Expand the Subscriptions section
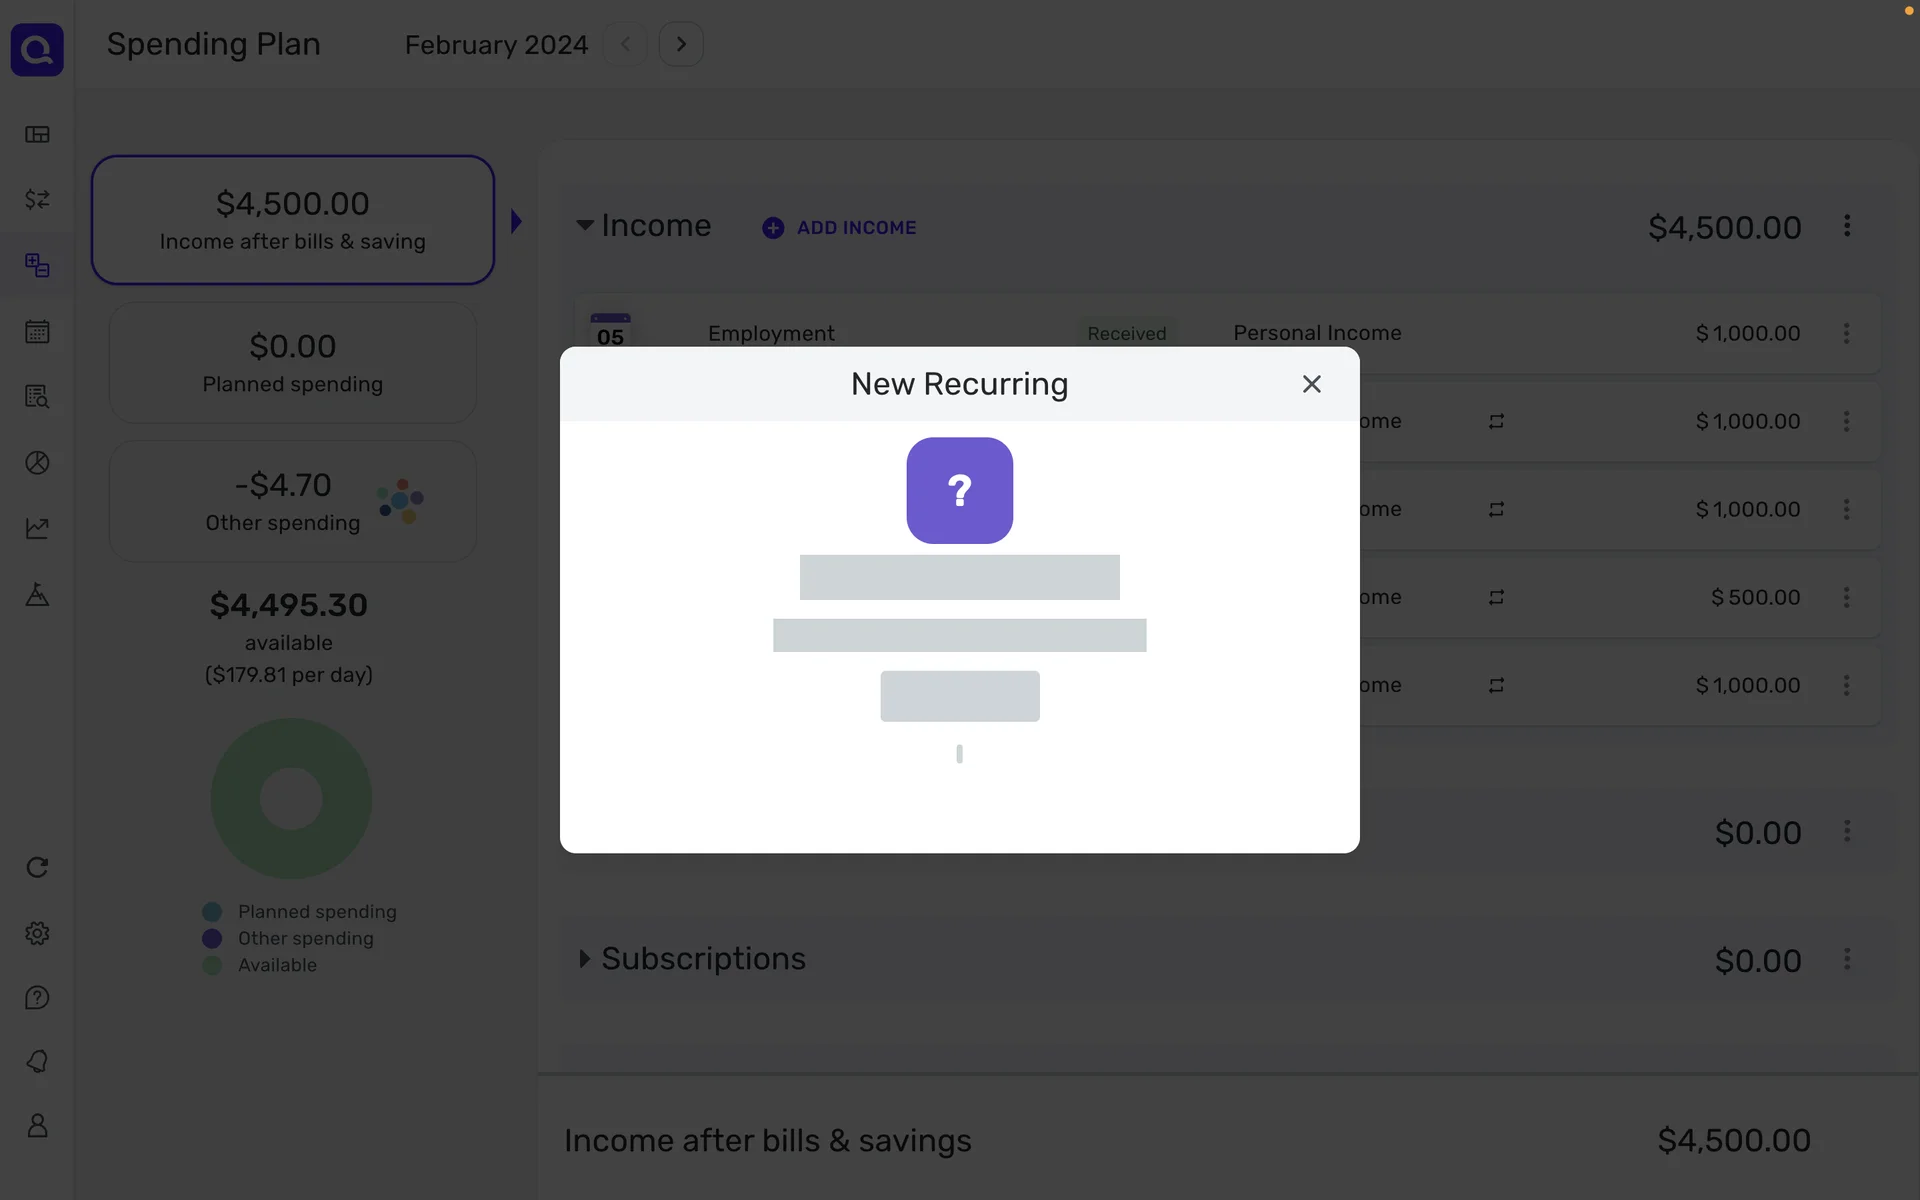 (x=585, y=959)
